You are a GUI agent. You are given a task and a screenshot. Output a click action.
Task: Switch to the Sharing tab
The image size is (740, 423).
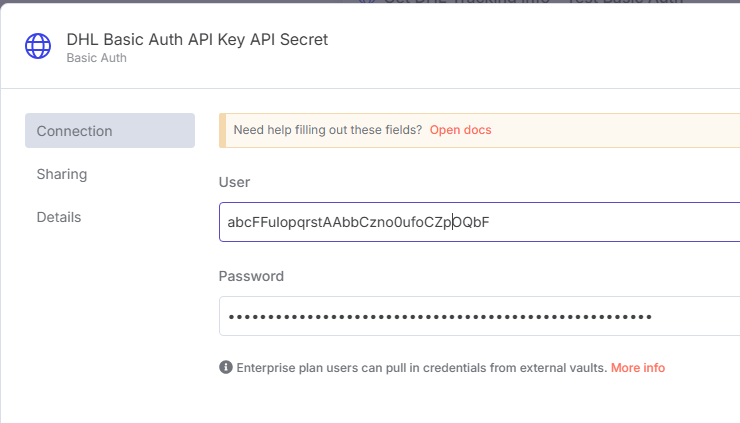62,174
